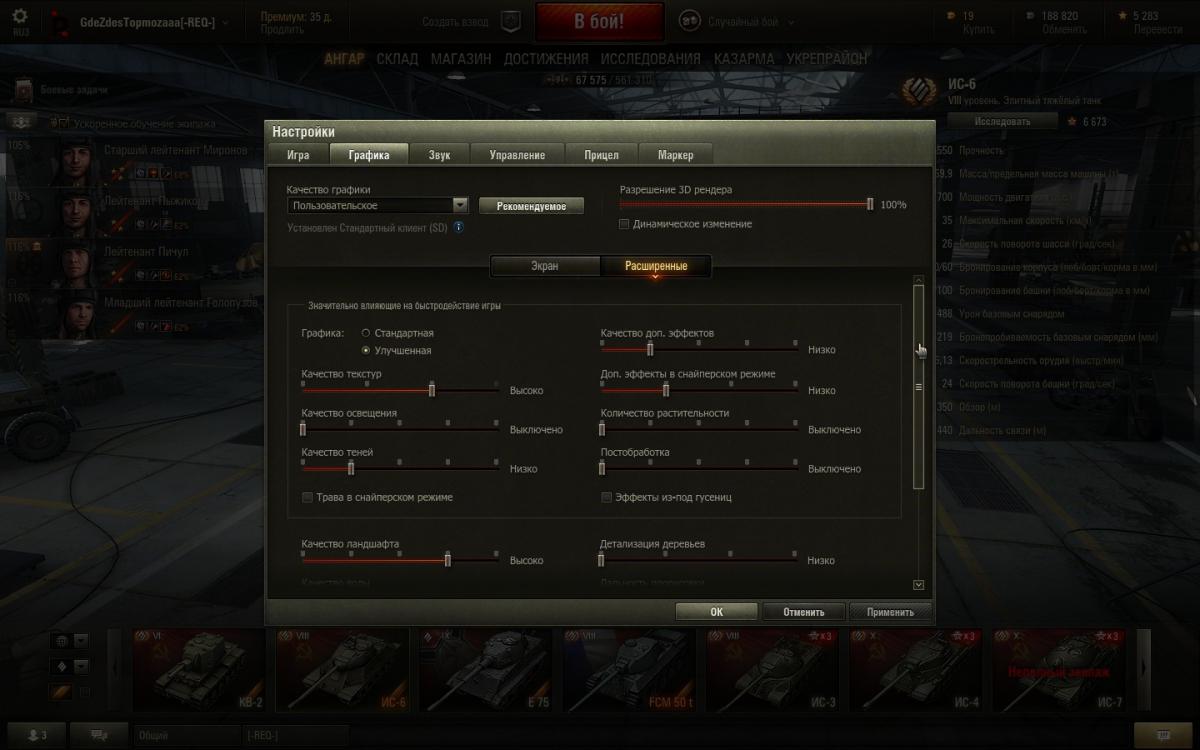
Task: Enable Динамическое изменение checkbox
Action: pyautogui.click(x=624, y=224)
